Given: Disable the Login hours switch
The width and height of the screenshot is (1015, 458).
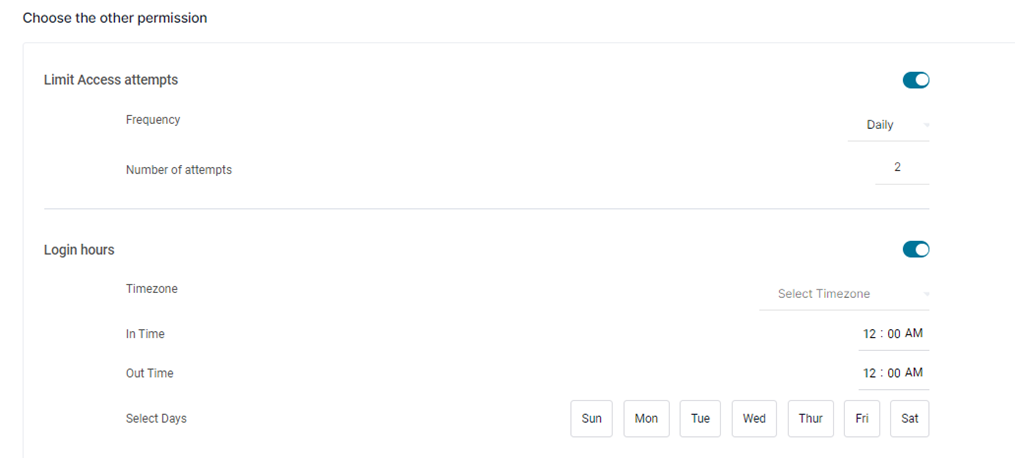Looking at the screenshot, I should [916, 249].
